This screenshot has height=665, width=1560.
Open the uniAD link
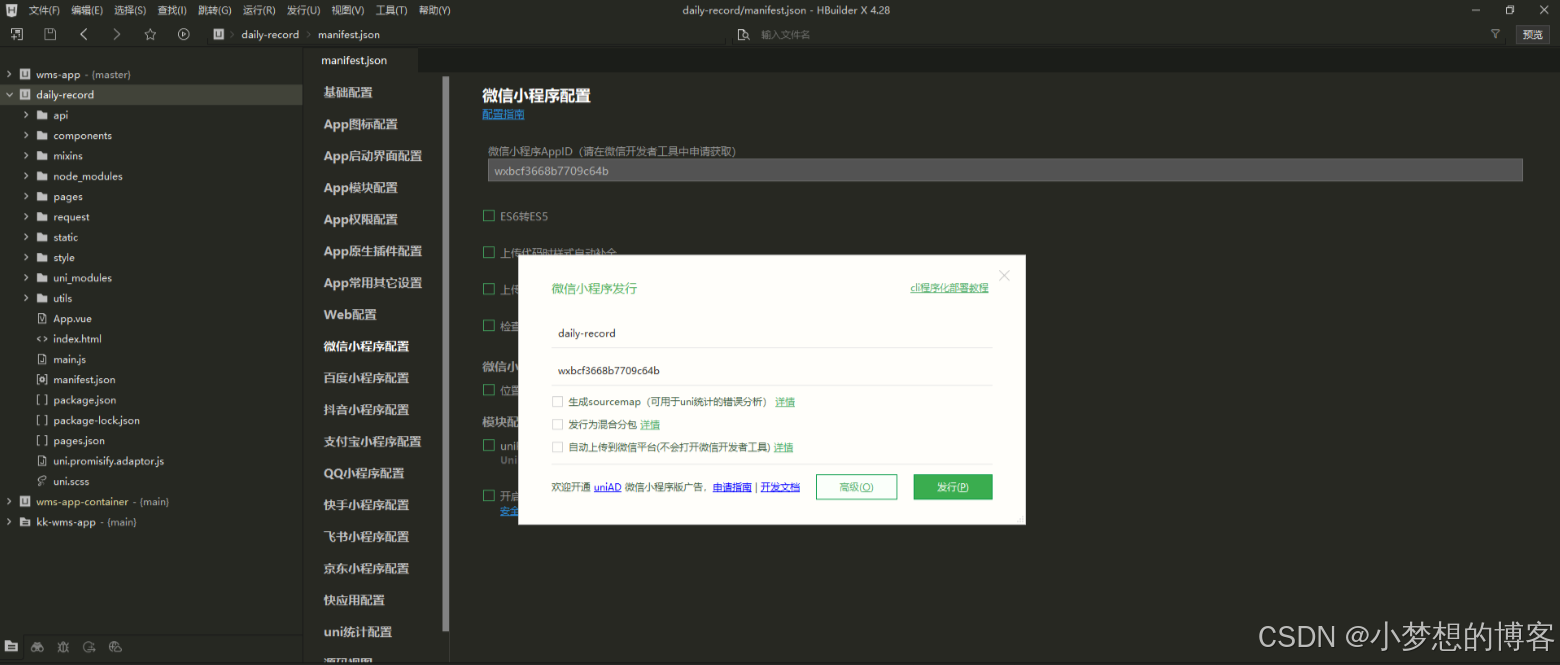point(608,488)
